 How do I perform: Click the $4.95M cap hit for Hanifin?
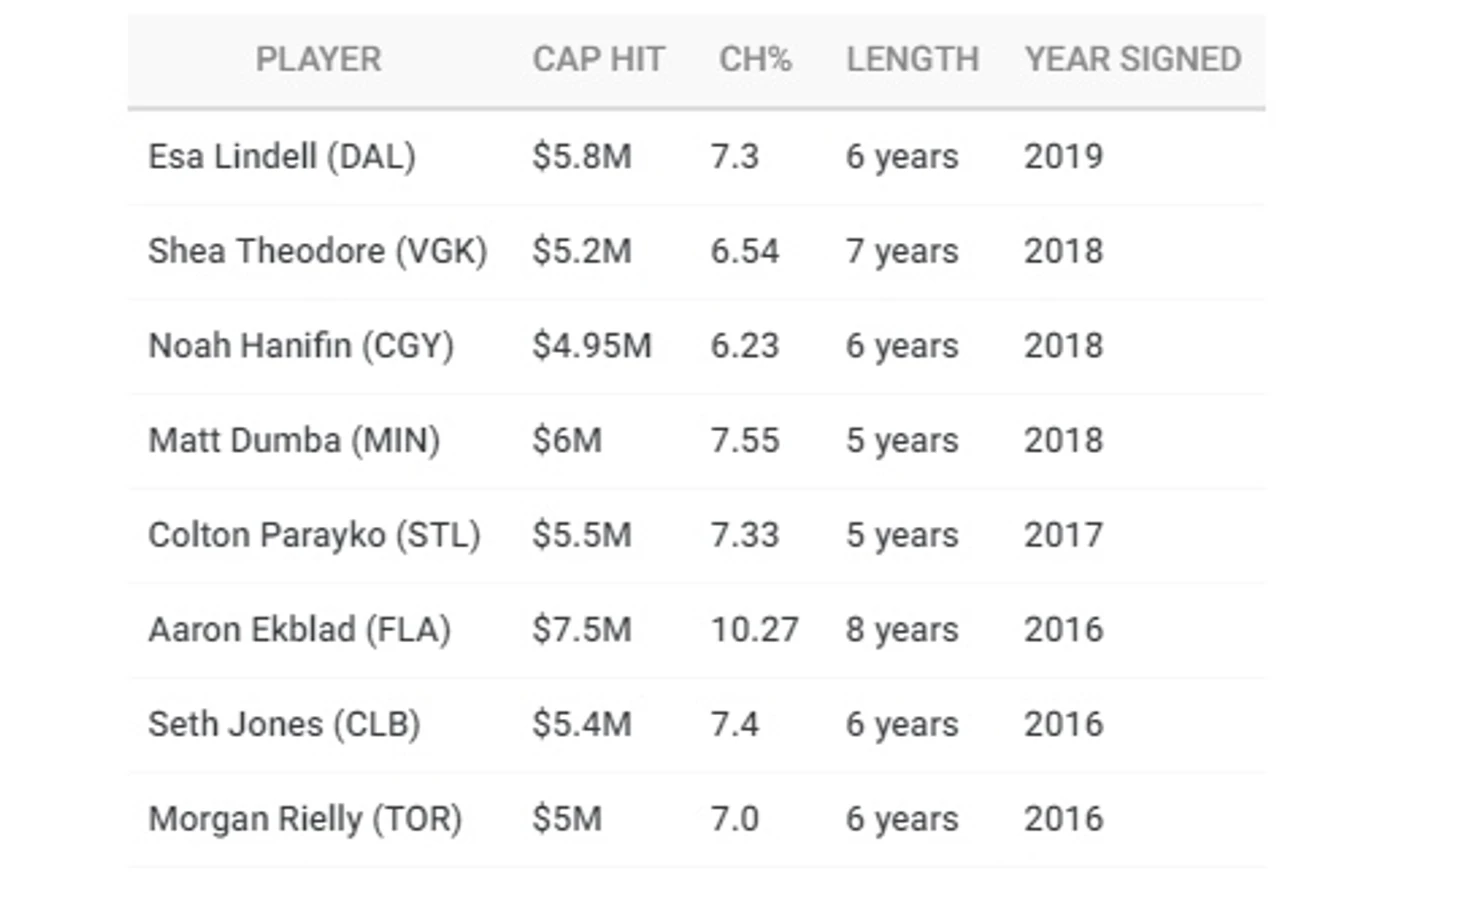(x=592, y=346)
